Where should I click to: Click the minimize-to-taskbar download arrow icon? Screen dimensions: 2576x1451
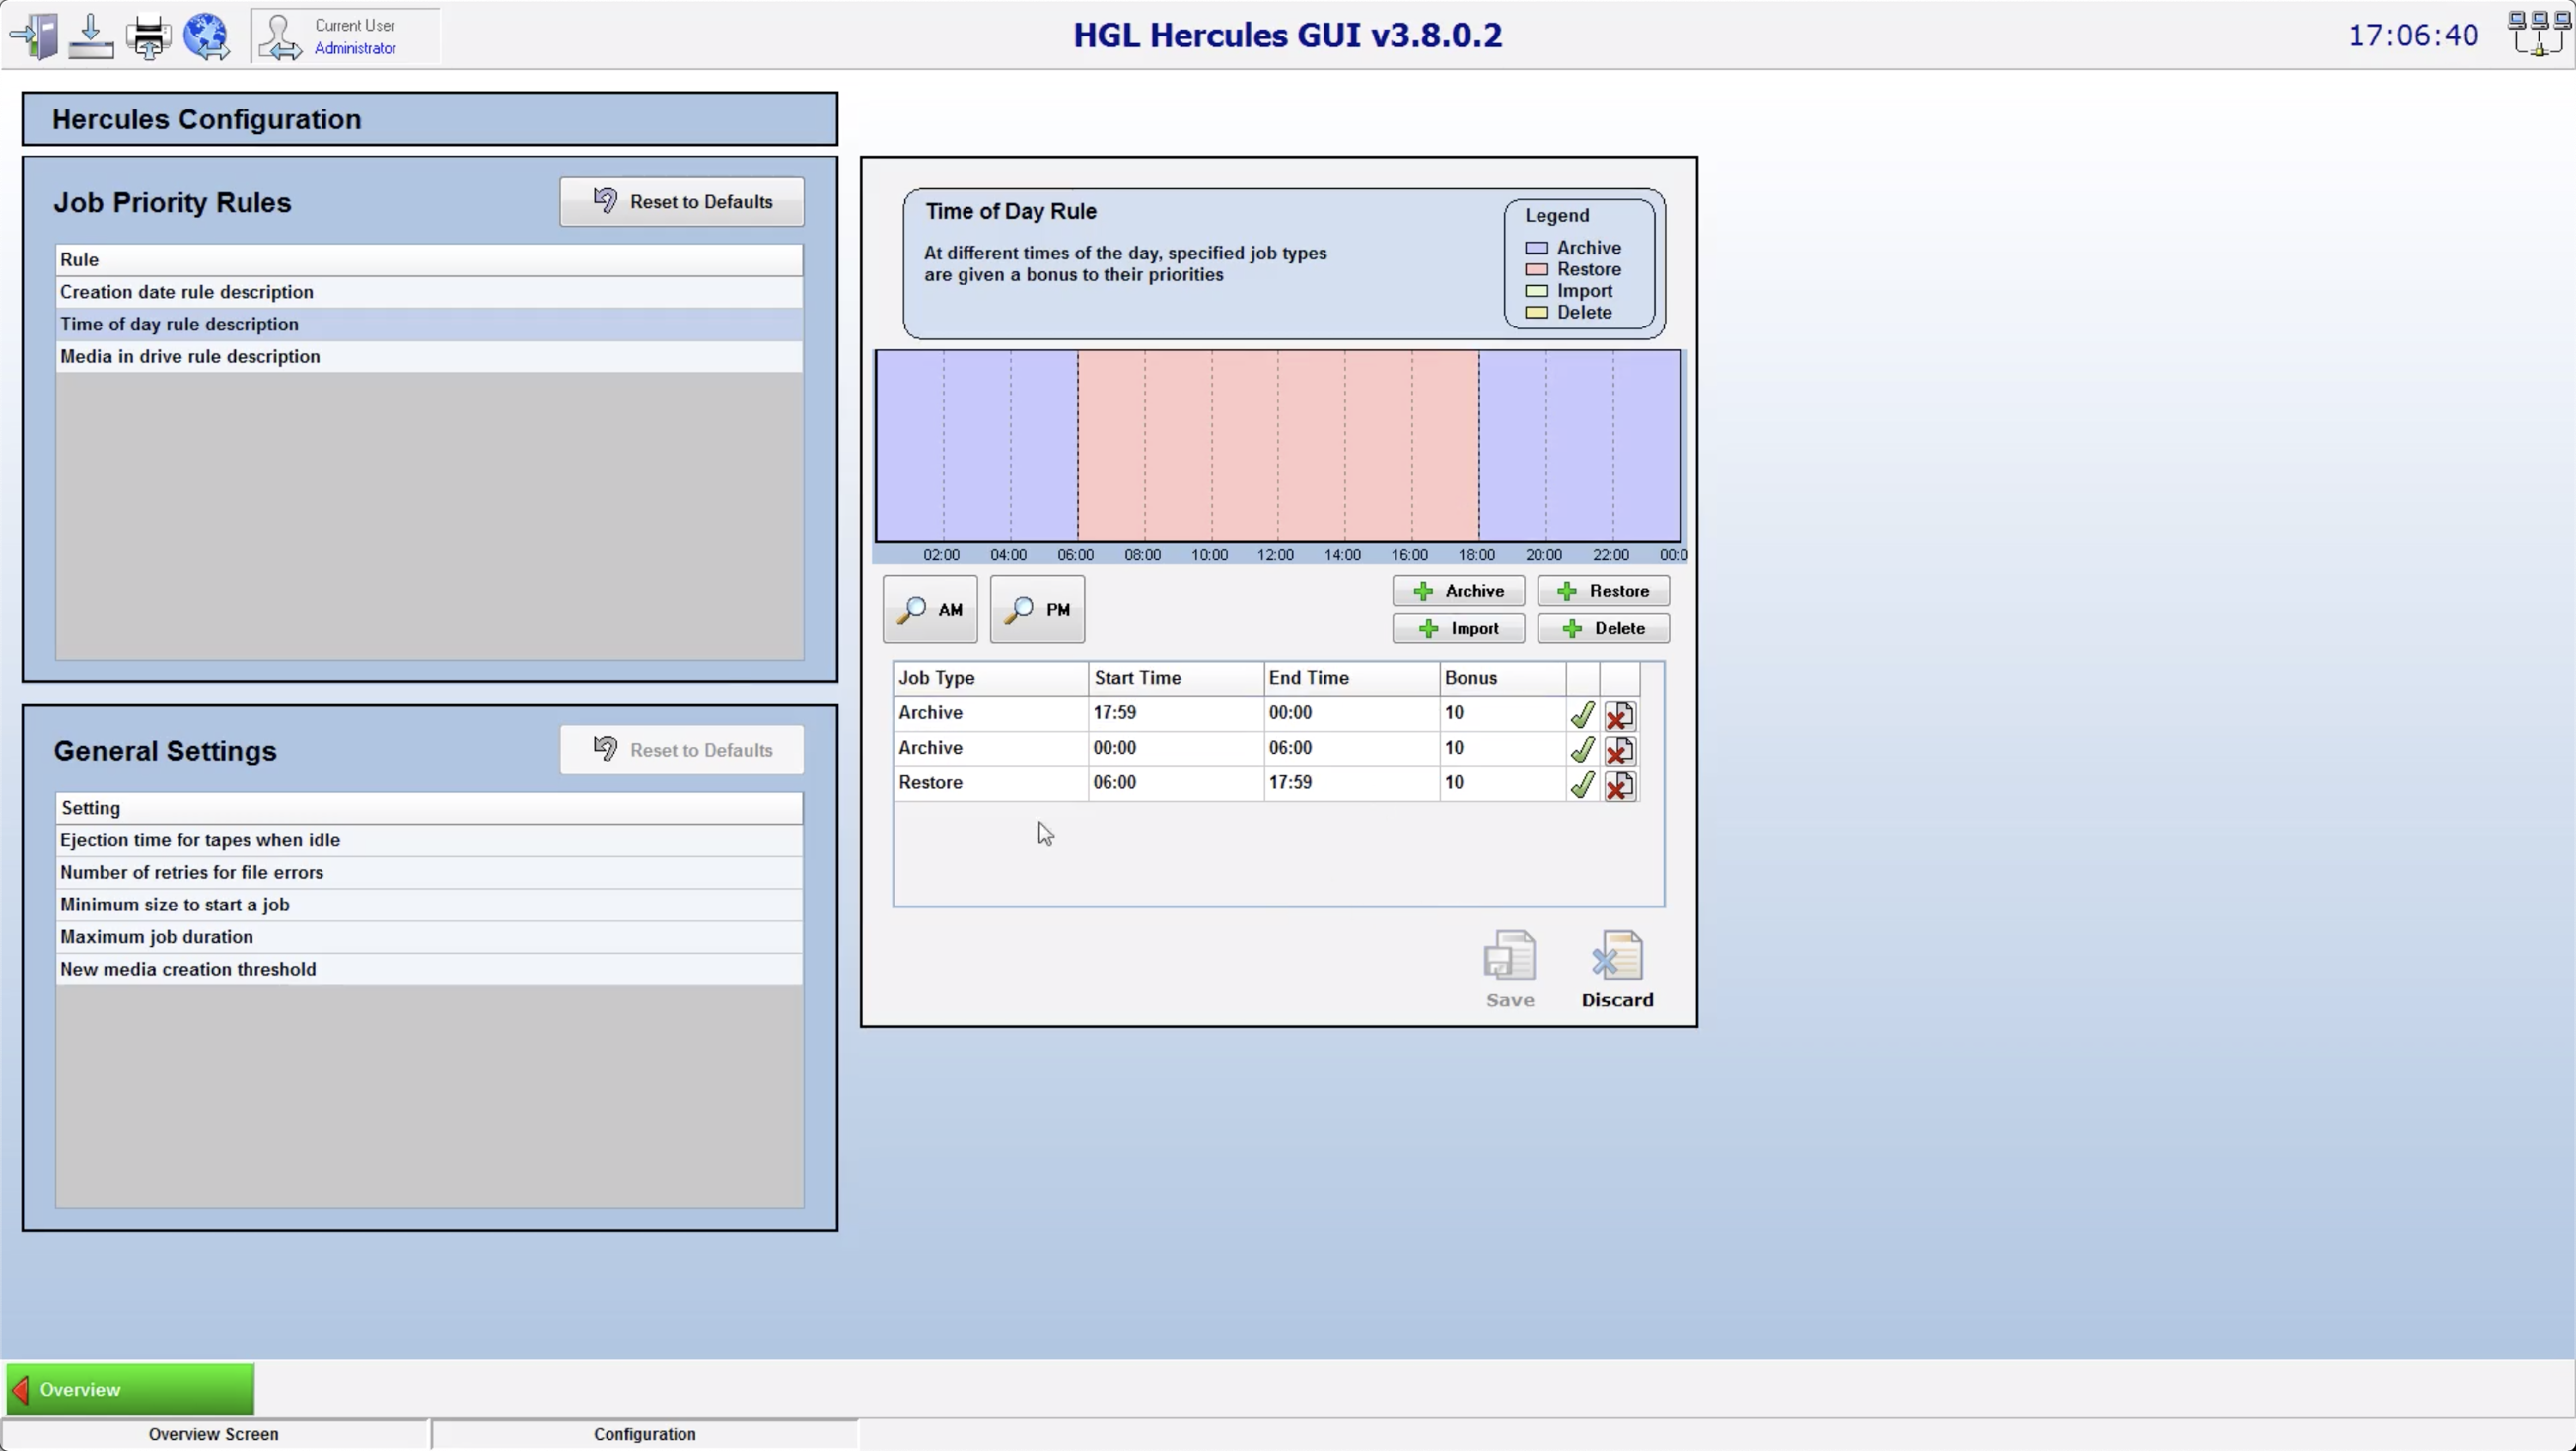coord(91,36)
